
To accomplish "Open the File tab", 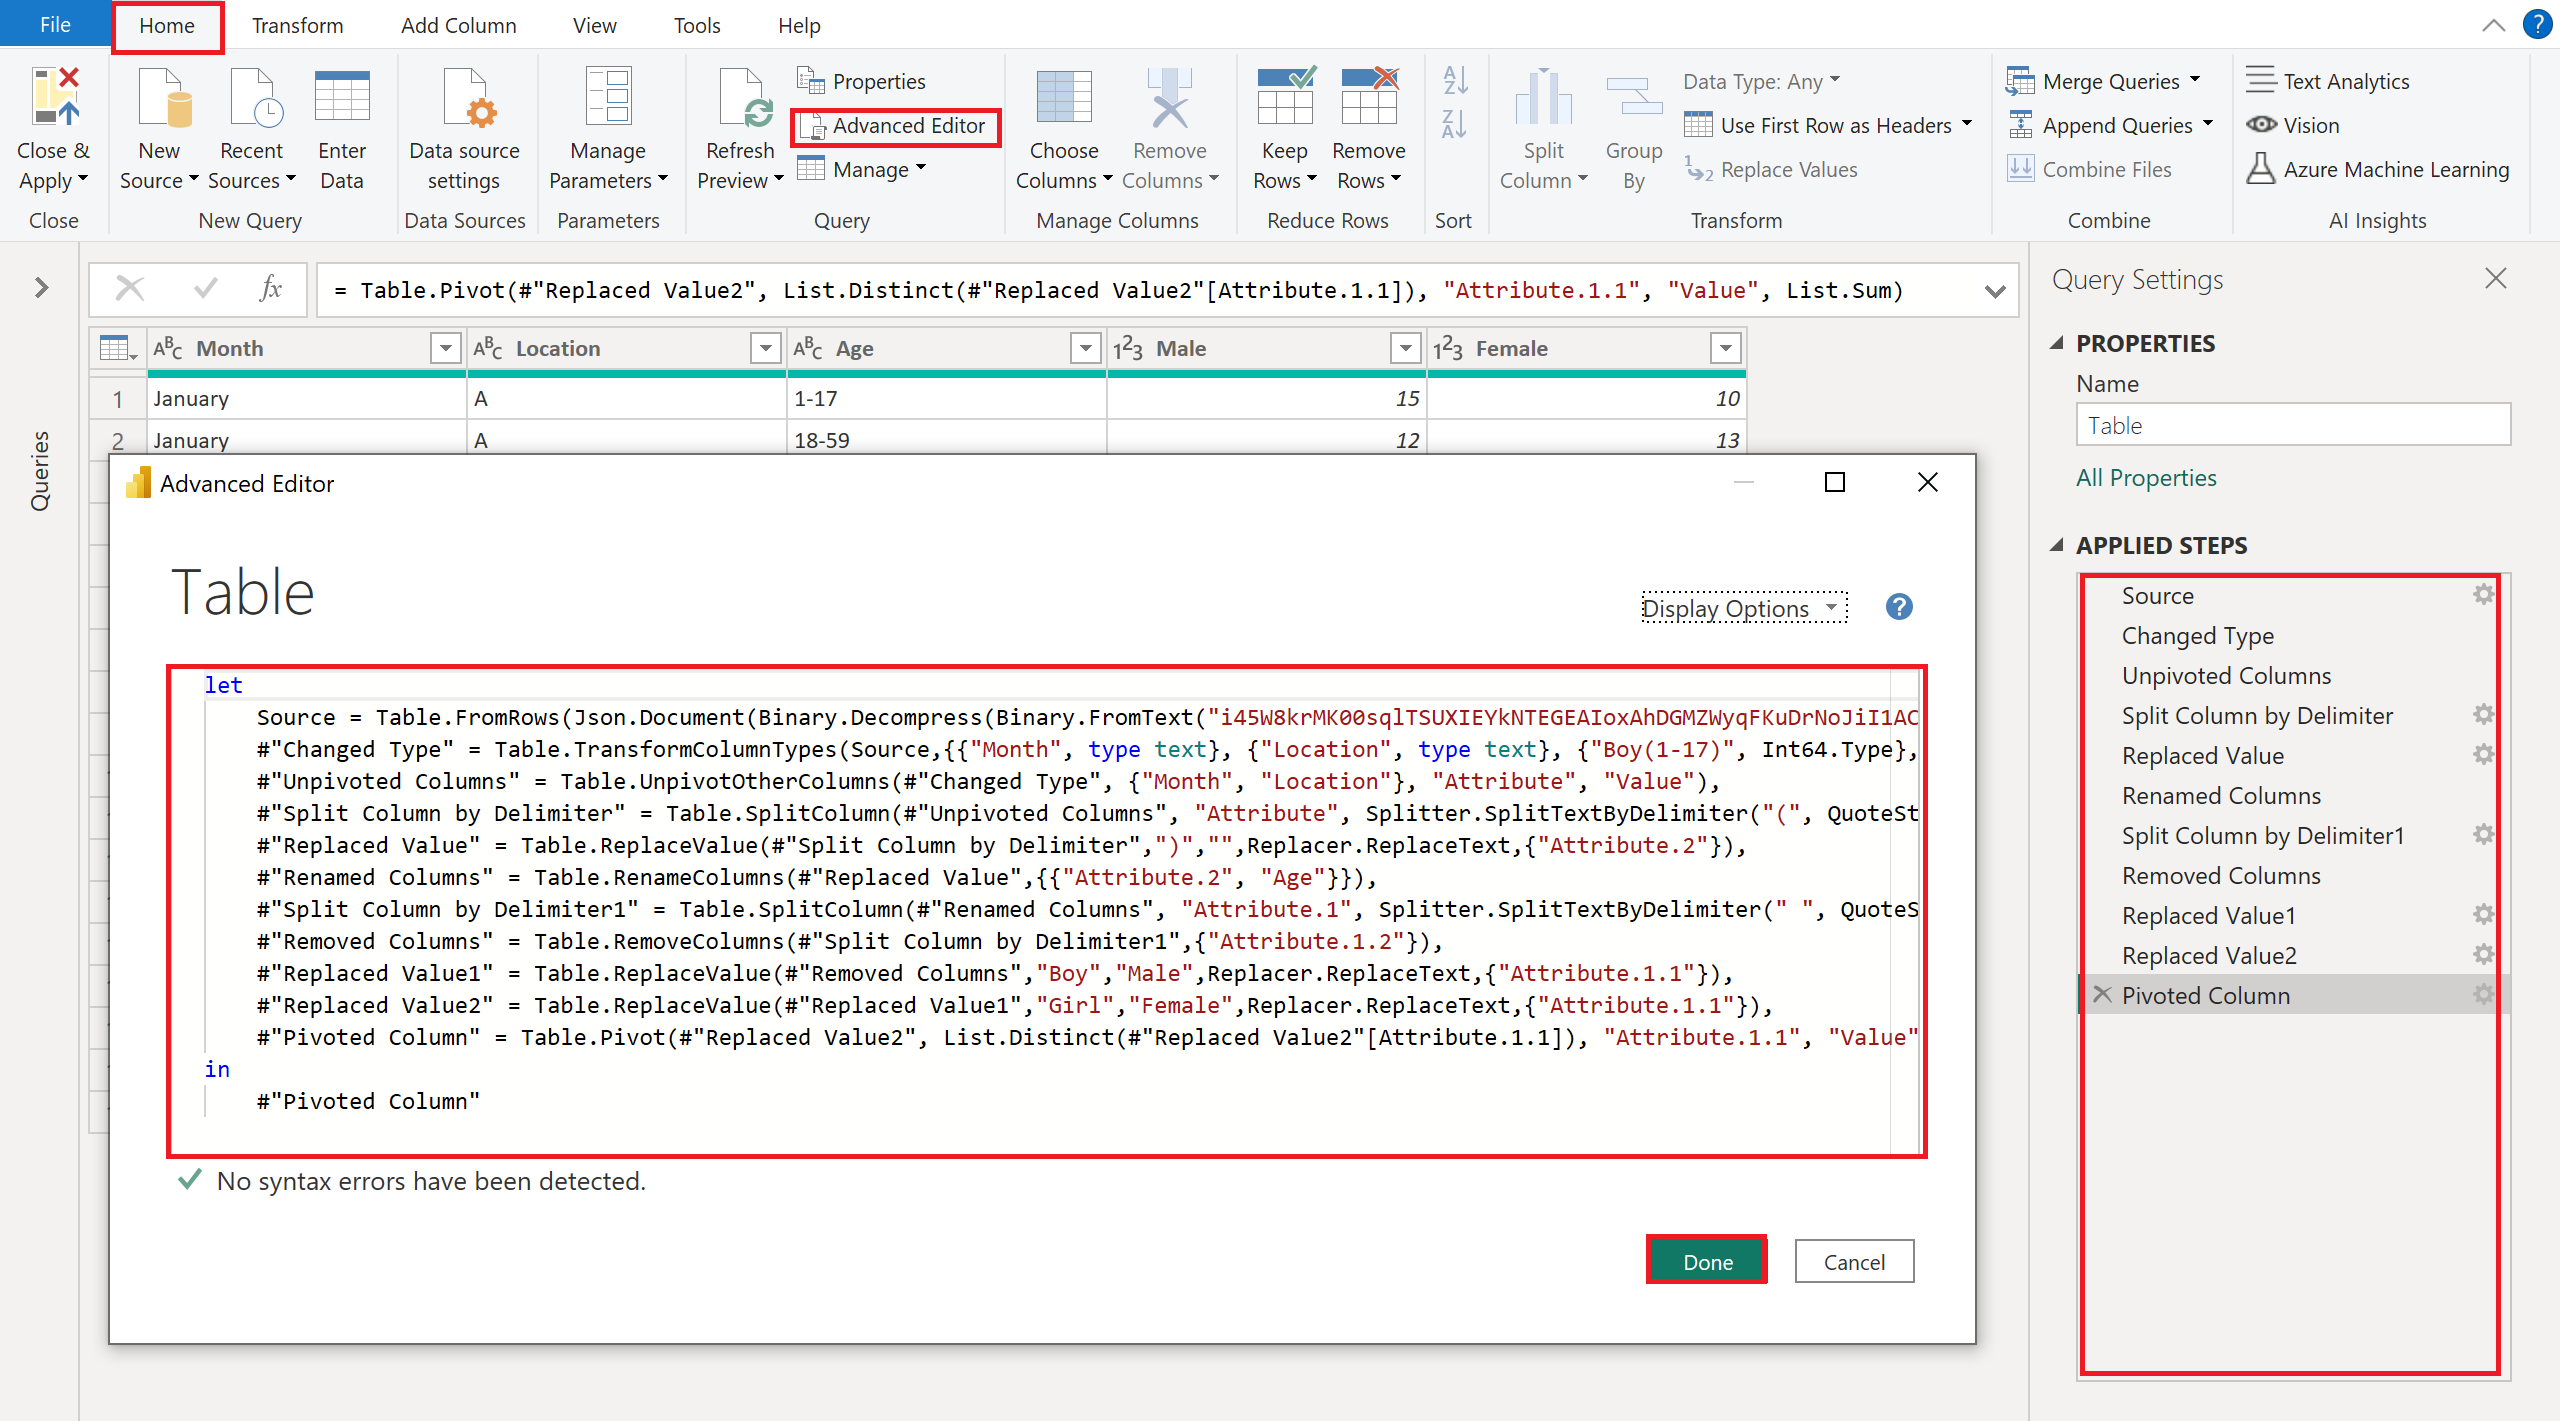I will 55,24.
